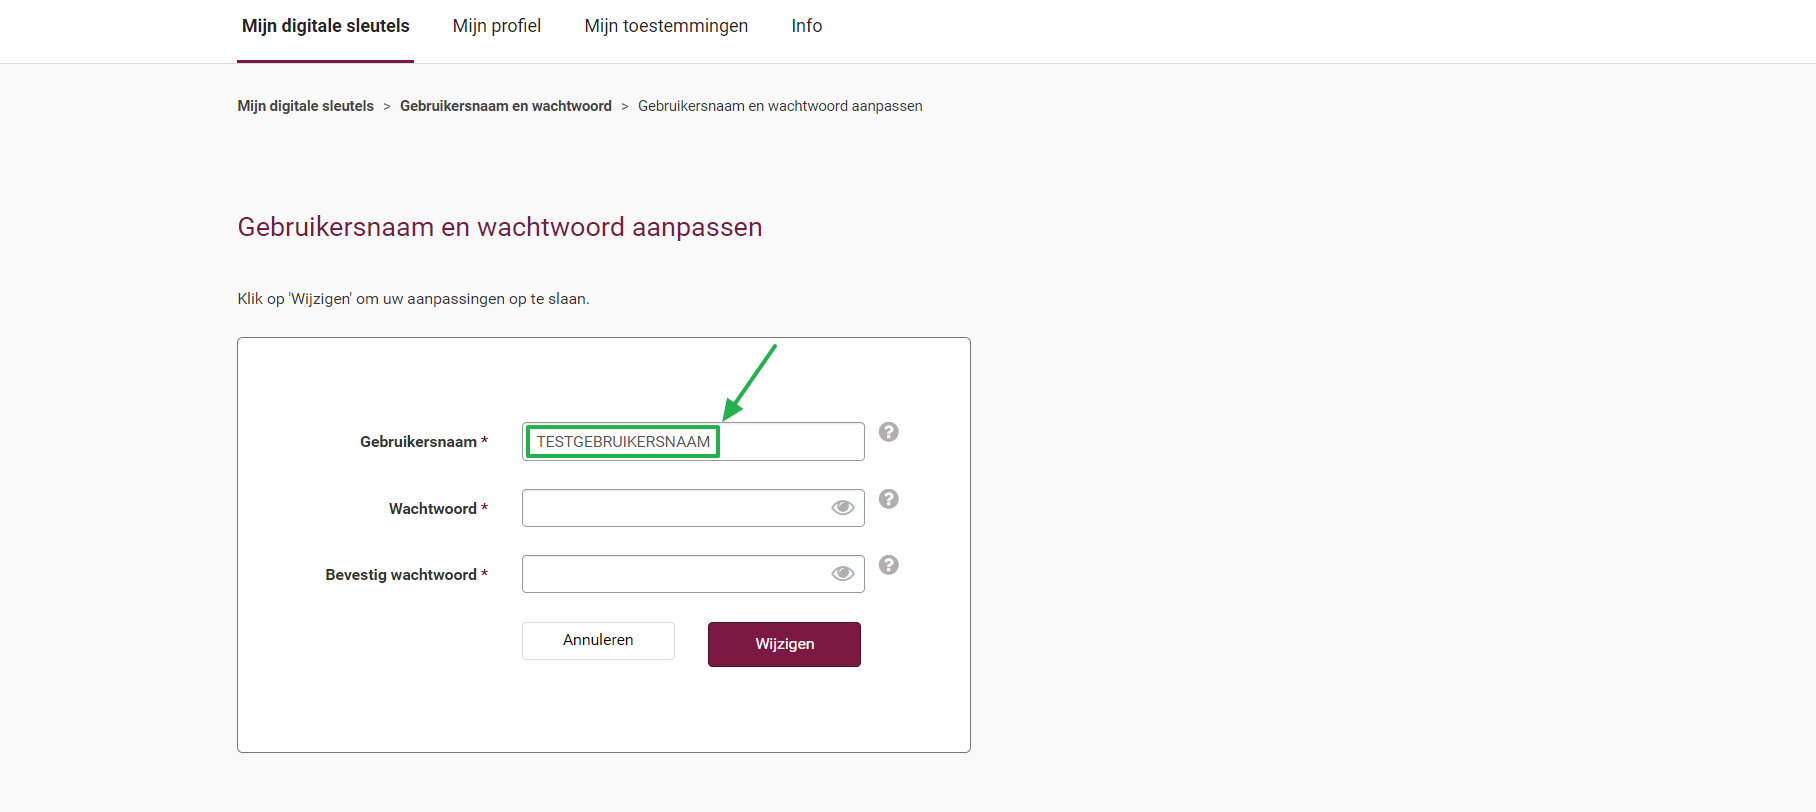Viewport: 1816px width, 812px height.
Task: Click the Bevestig wachtwoord input field
Action: coord(680,573)
